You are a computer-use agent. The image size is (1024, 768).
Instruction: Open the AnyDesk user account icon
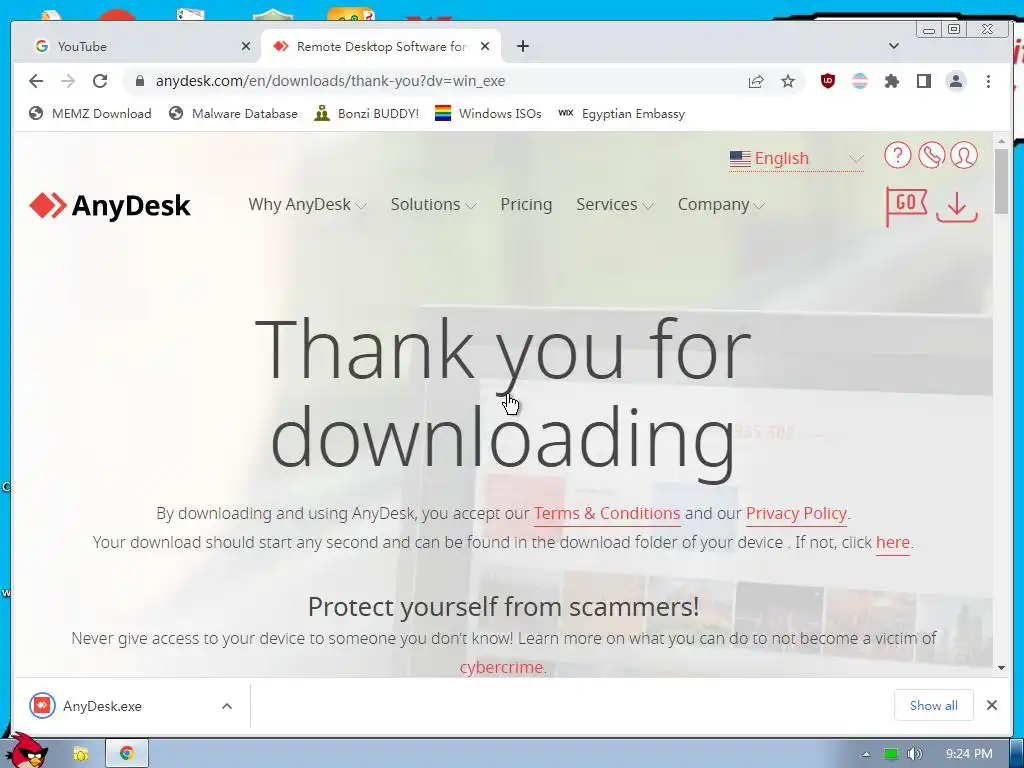pyautogui.click(x=964, y=155)
